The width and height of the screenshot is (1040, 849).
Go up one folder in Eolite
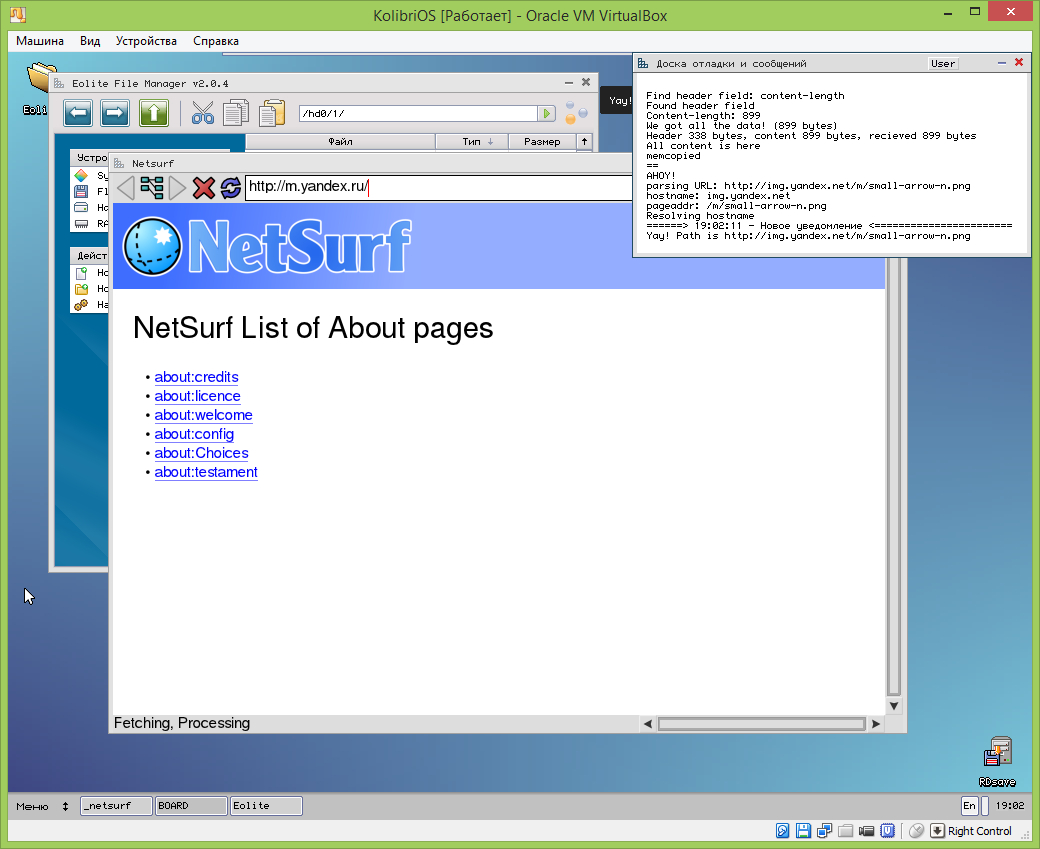pyautogui.click(x=153, y=113)
